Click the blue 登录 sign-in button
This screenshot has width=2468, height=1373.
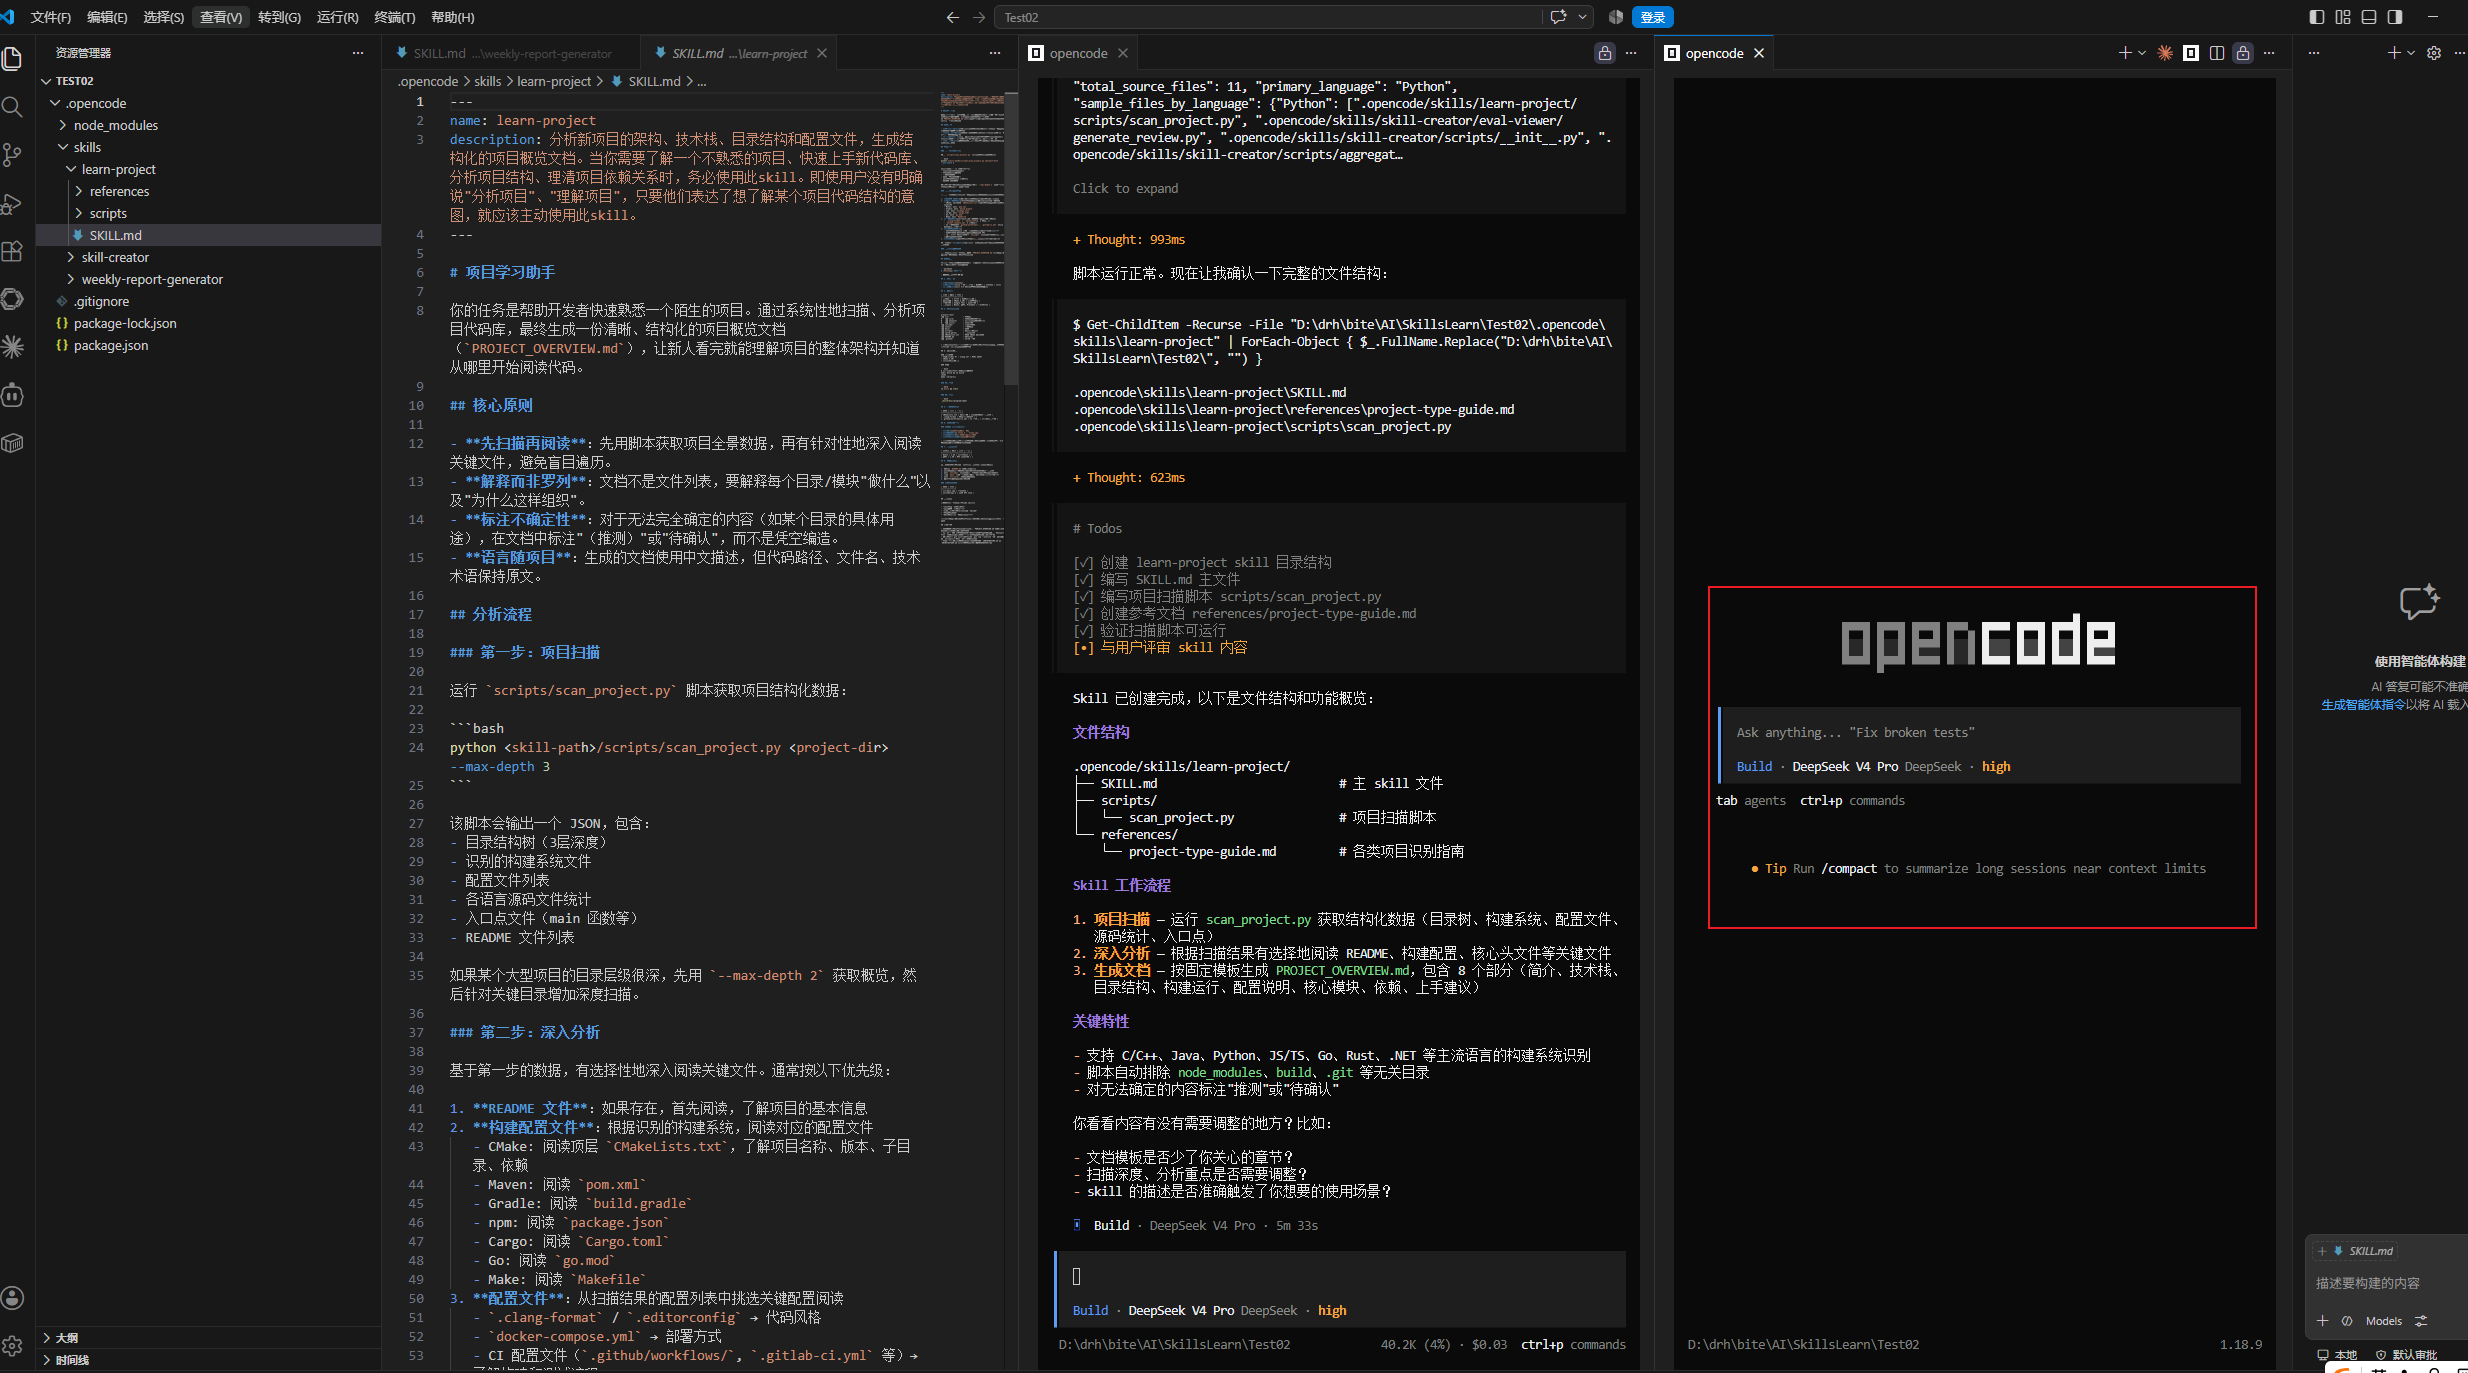tap(1653, 17)
